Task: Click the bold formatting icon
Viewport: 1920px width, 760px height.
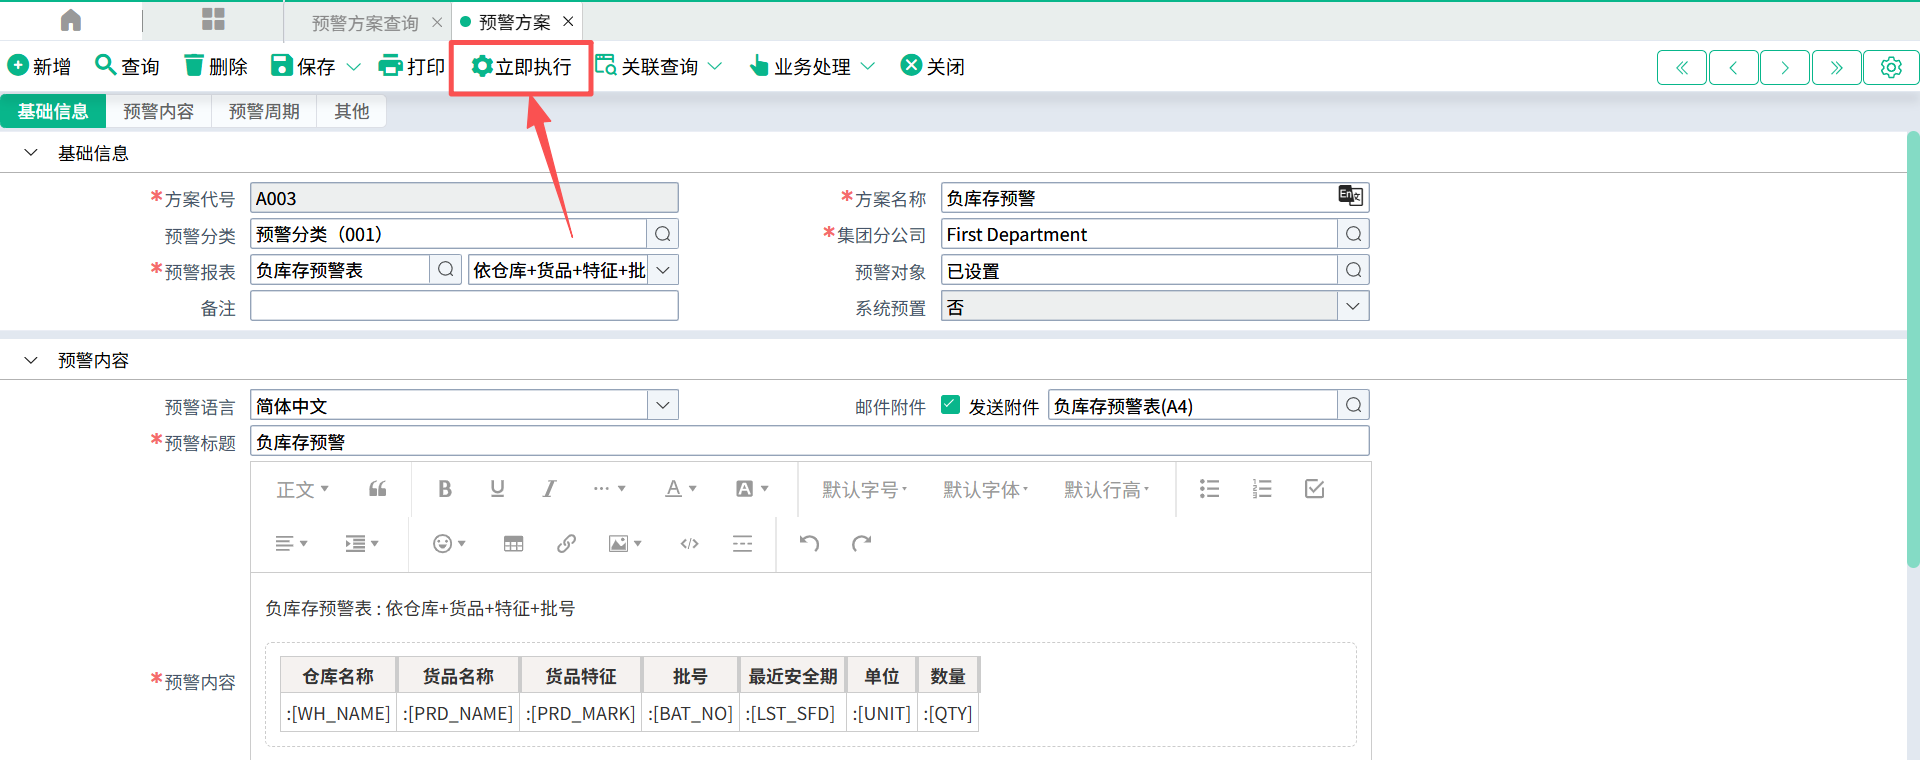Action: (445, 489)
